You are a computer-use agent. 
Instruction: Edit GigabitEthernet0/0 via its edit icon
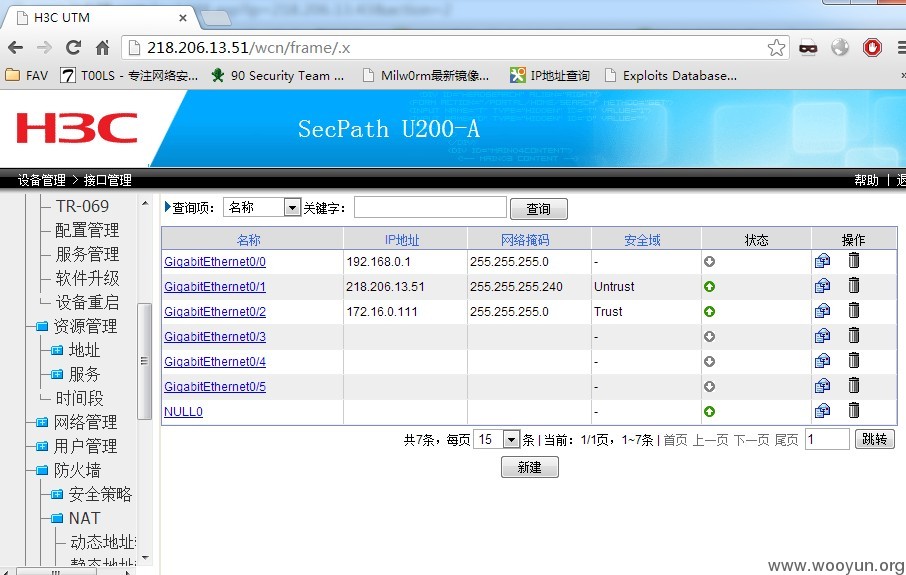(x=822, y=261)
